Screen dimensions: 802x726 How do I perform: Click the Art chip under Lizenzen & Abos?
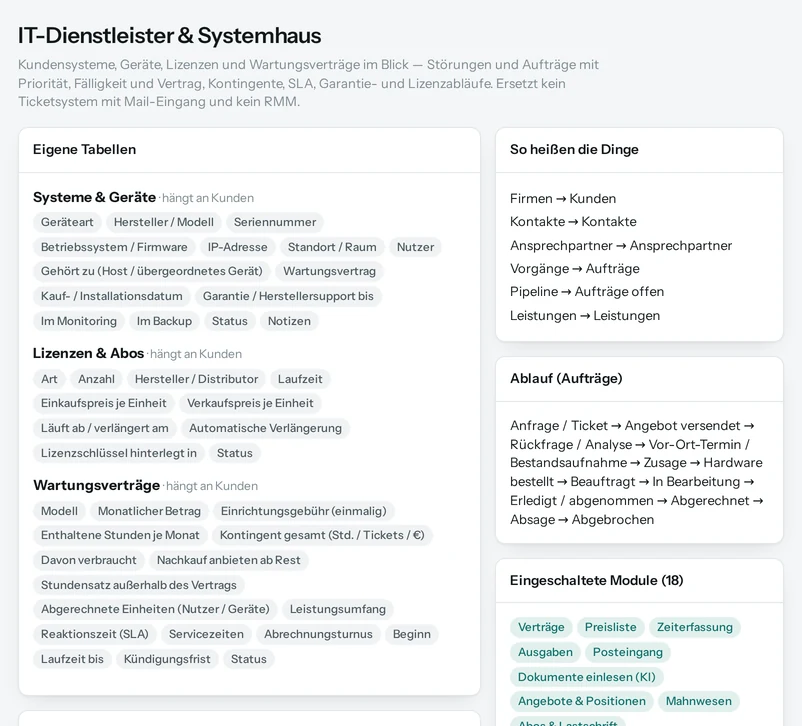pos(49,379)
